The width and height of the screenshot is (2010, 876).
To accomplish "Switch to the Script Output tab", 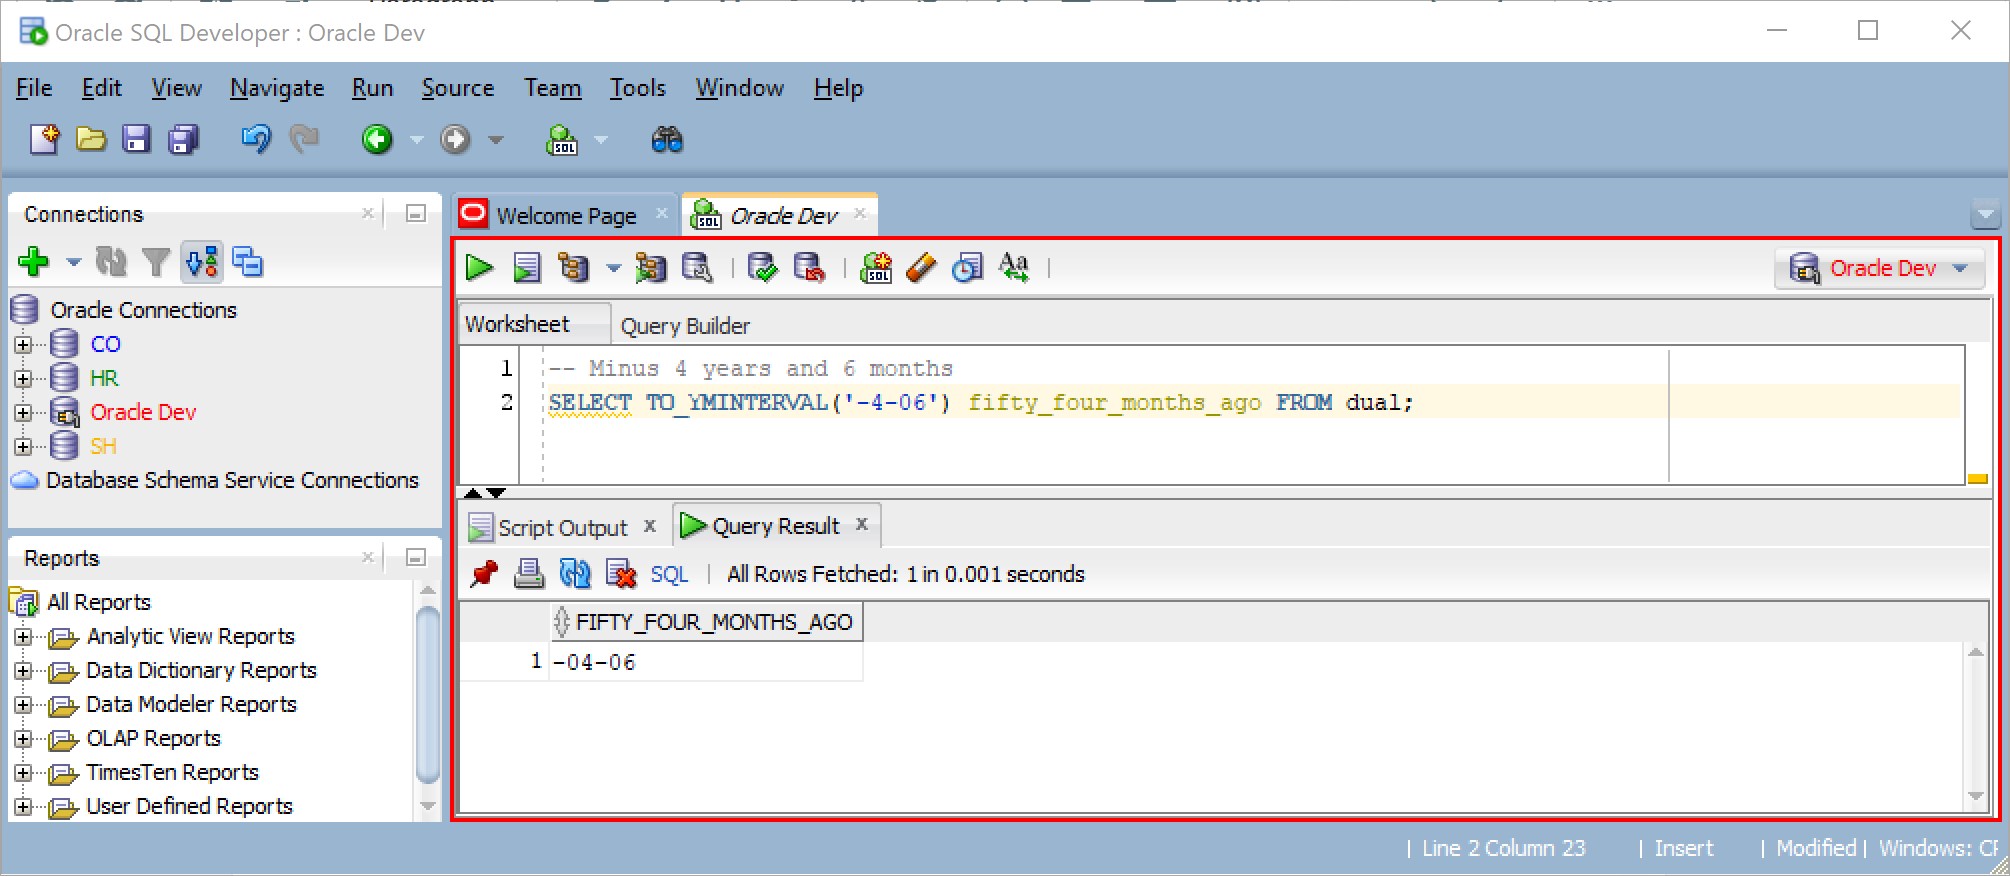I will 562,527.
